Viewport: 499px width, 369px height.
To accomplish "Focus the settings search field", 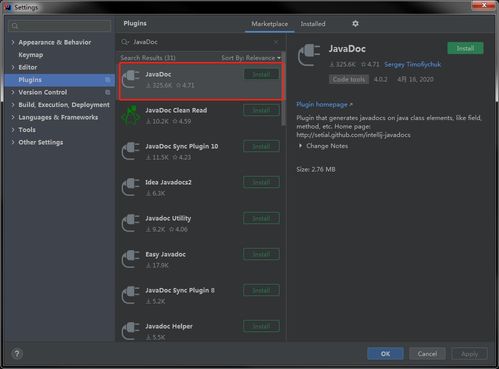I will tap(60, 26).
